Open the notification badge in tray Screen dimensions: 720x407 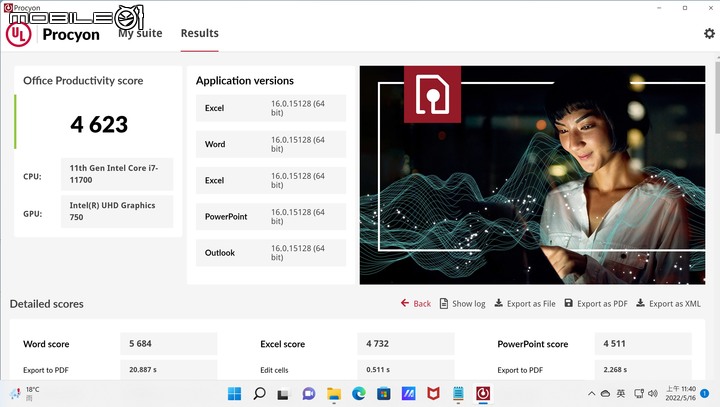[x=704, y=393]
